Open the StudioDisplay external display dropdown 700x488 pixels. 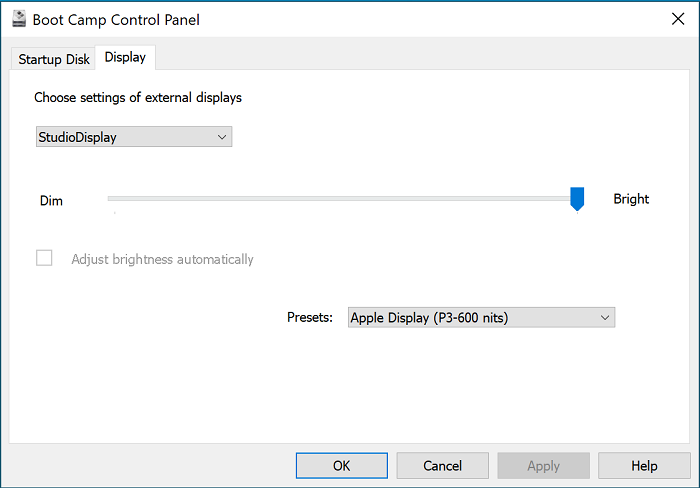[x=132, y=137]
